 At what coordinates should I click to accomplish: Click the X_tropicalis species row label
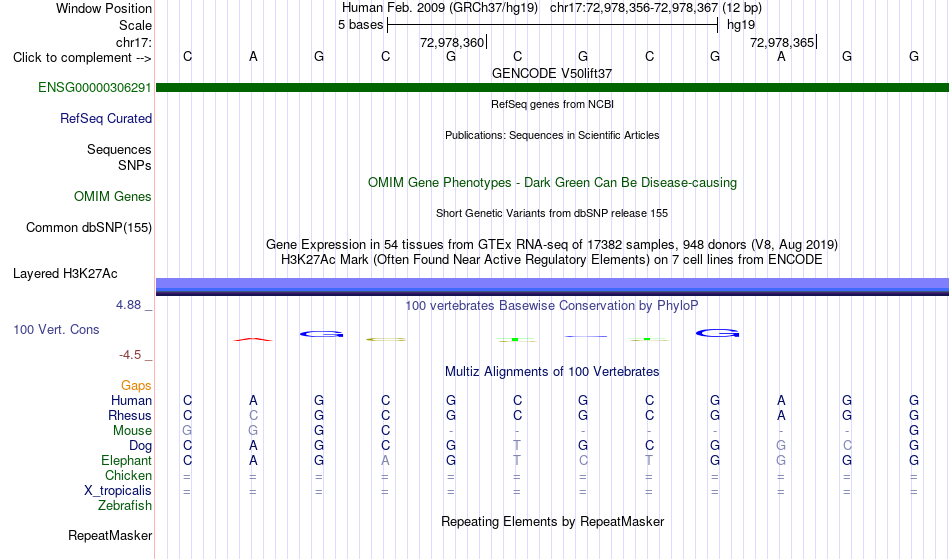(x=118, y=491)
